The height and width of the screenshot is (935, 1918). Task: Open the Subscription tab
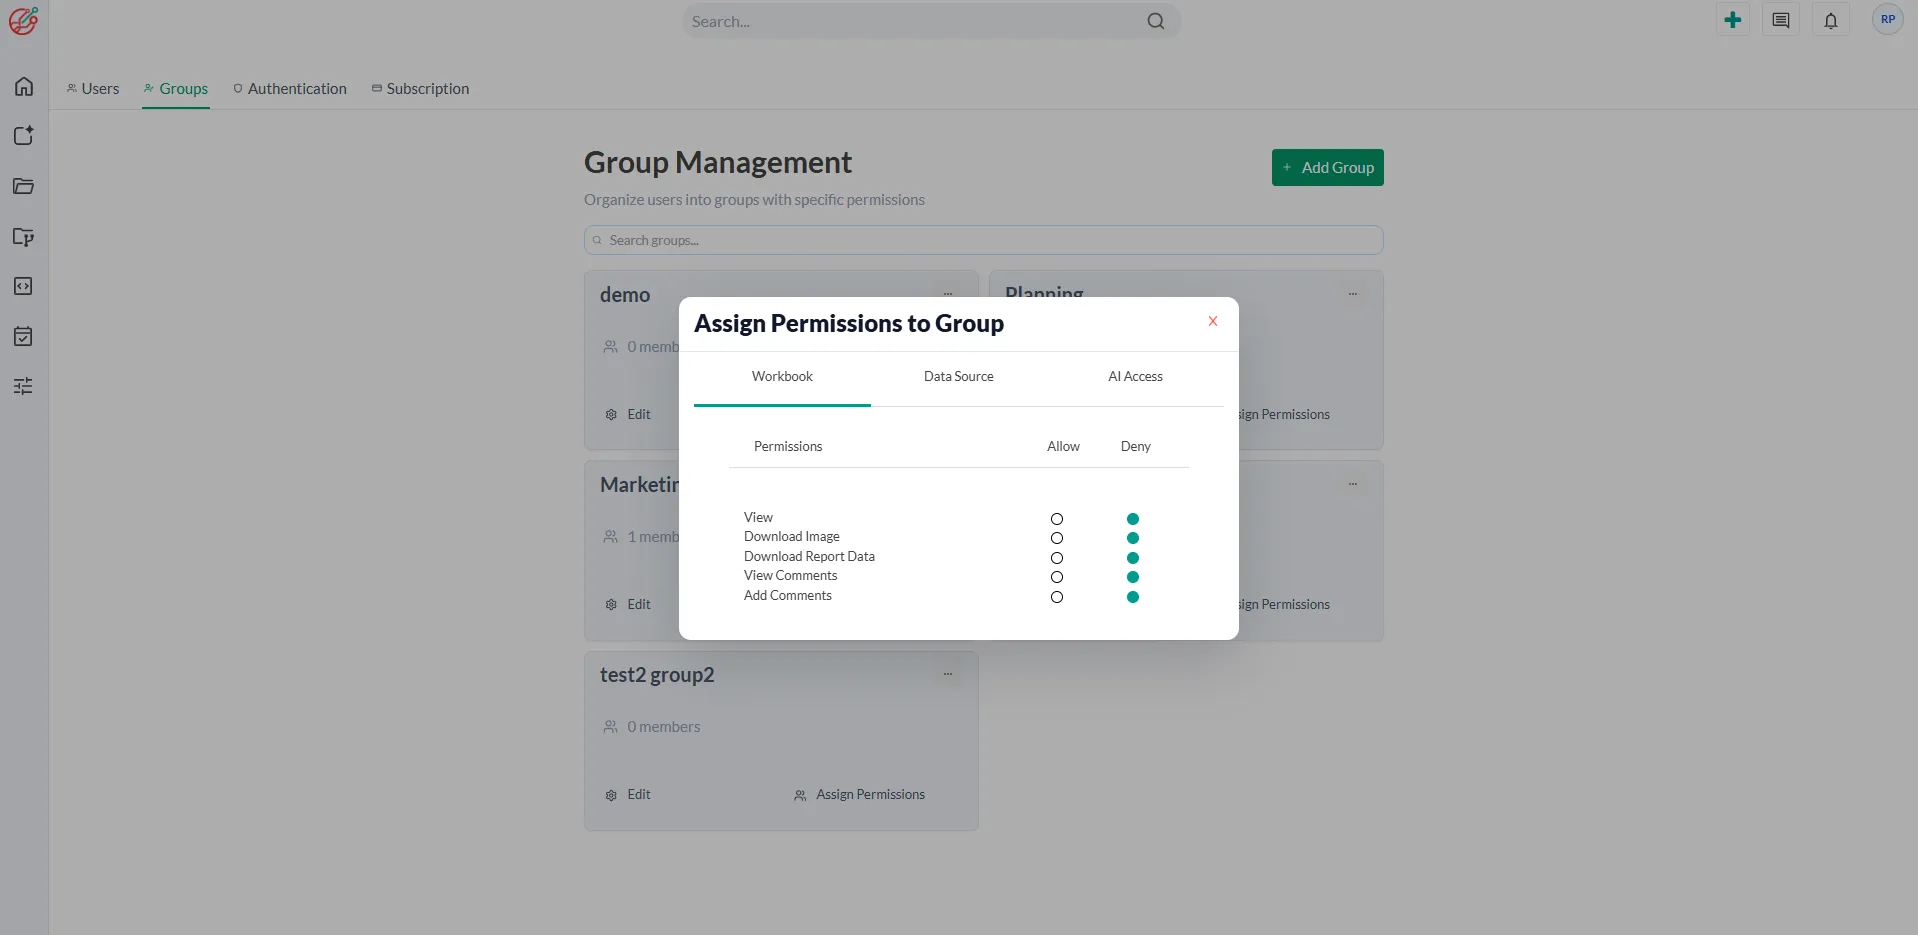point(420,89)
